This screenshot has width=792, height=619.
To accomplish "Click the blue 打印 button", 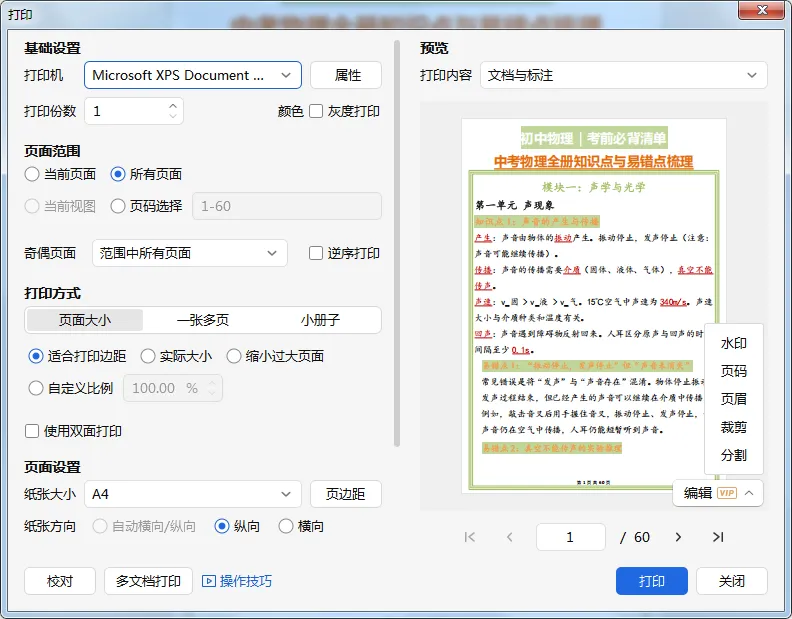I will (x=652, y=581).
